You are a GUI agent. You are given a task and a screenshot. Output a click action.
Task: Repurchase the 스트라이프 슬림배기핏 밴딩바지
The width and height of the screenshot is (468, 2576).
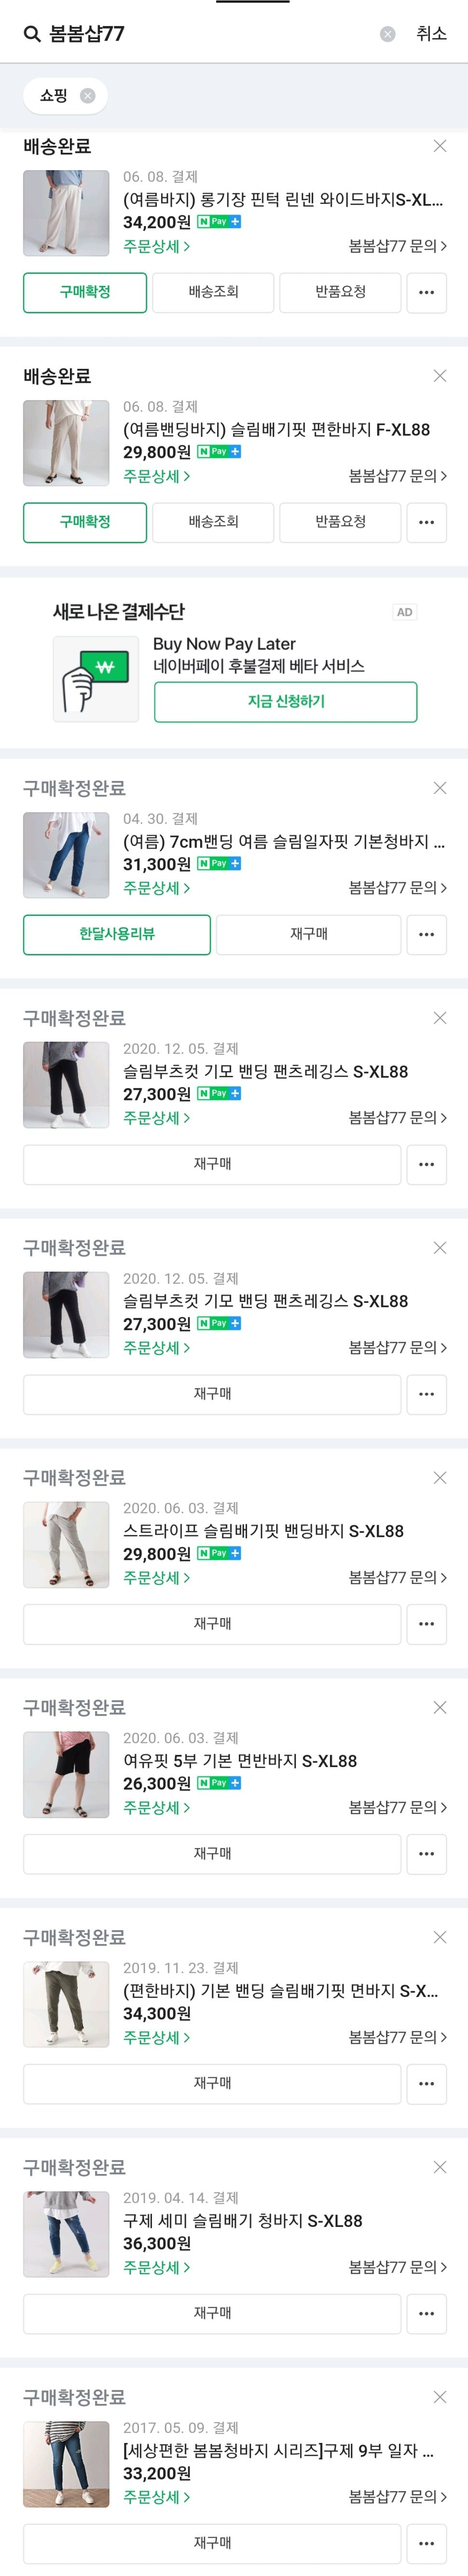coord(212,1623)
